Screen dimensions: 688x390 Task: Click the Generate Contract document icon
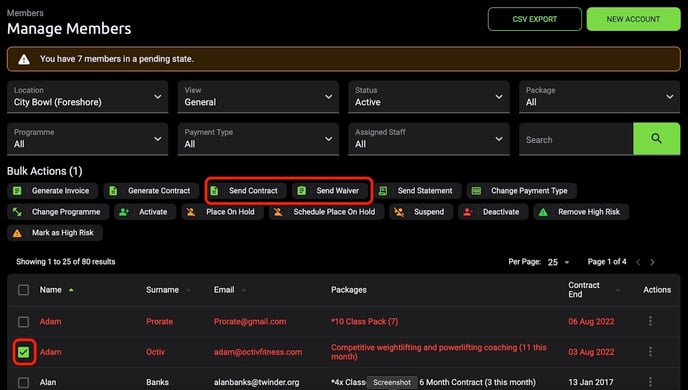click(x=113, y=191)
